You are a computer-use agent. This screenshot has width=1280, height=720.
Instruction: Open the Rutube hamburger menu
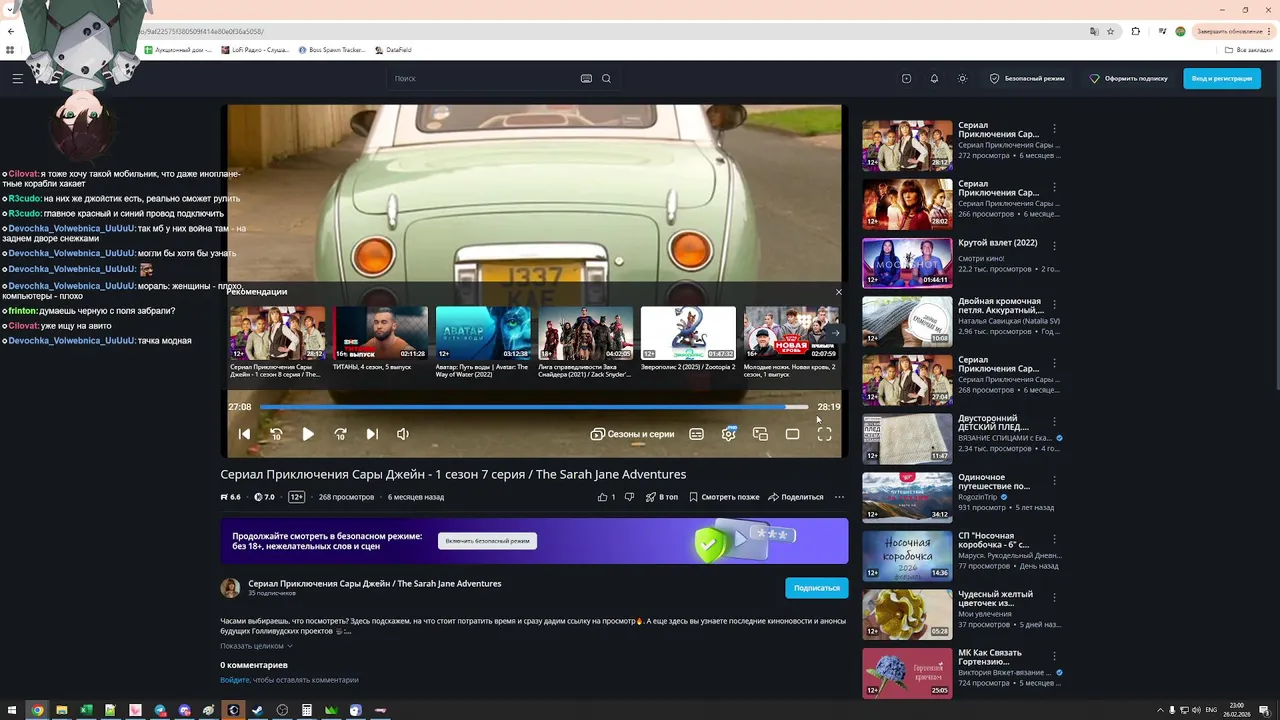point(17,78)
